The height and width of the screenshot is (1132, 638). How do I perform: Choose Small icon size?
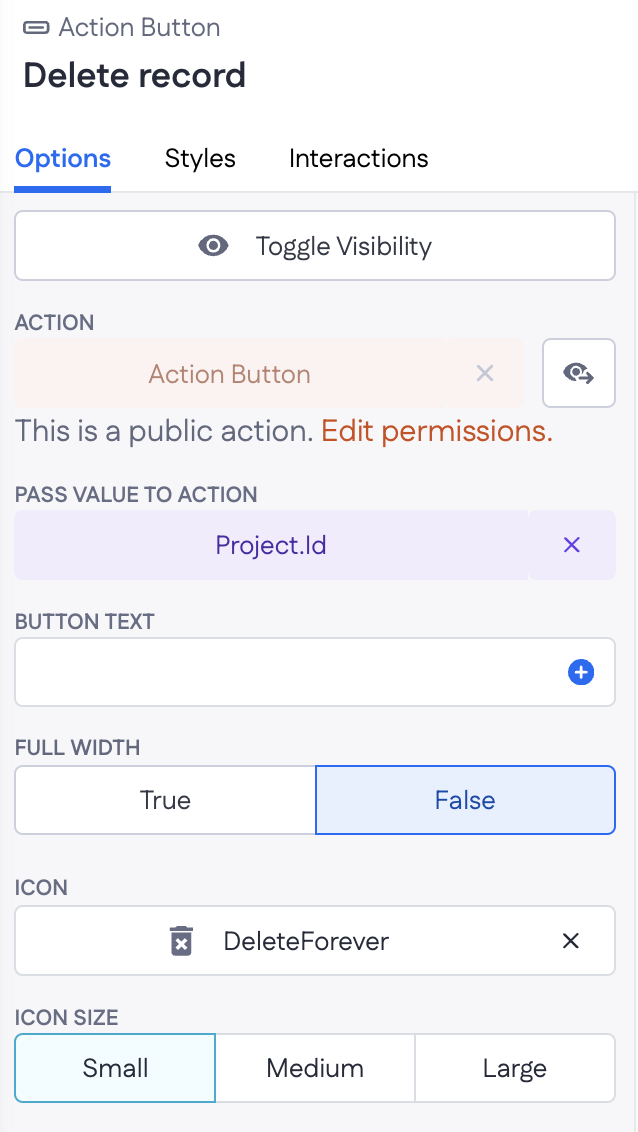[x=115, y=1068]
